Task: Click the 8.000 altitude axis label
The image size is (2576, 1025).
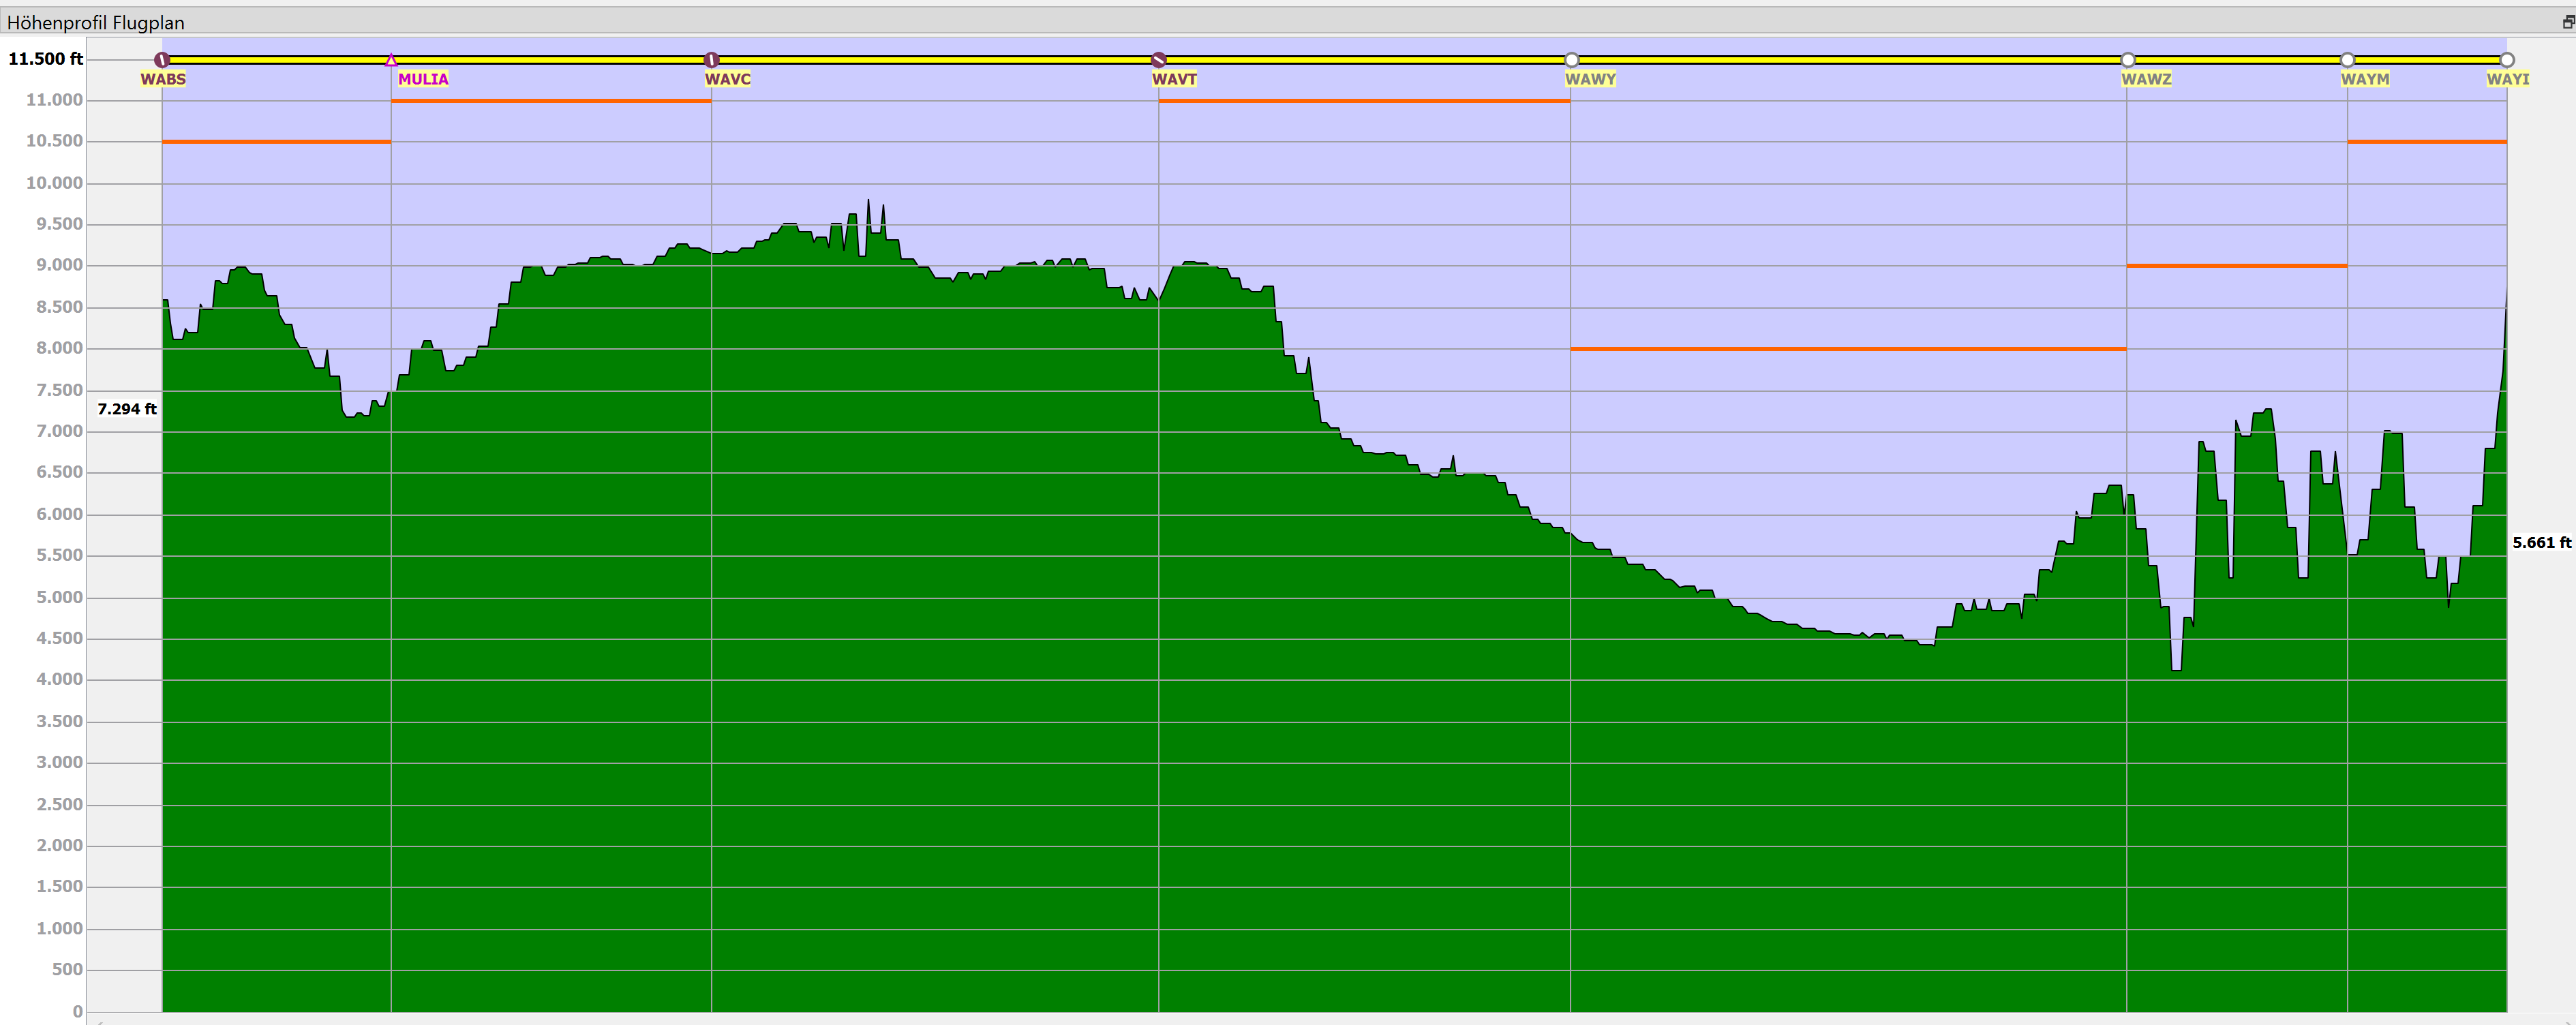Action: tap(59, 348)
